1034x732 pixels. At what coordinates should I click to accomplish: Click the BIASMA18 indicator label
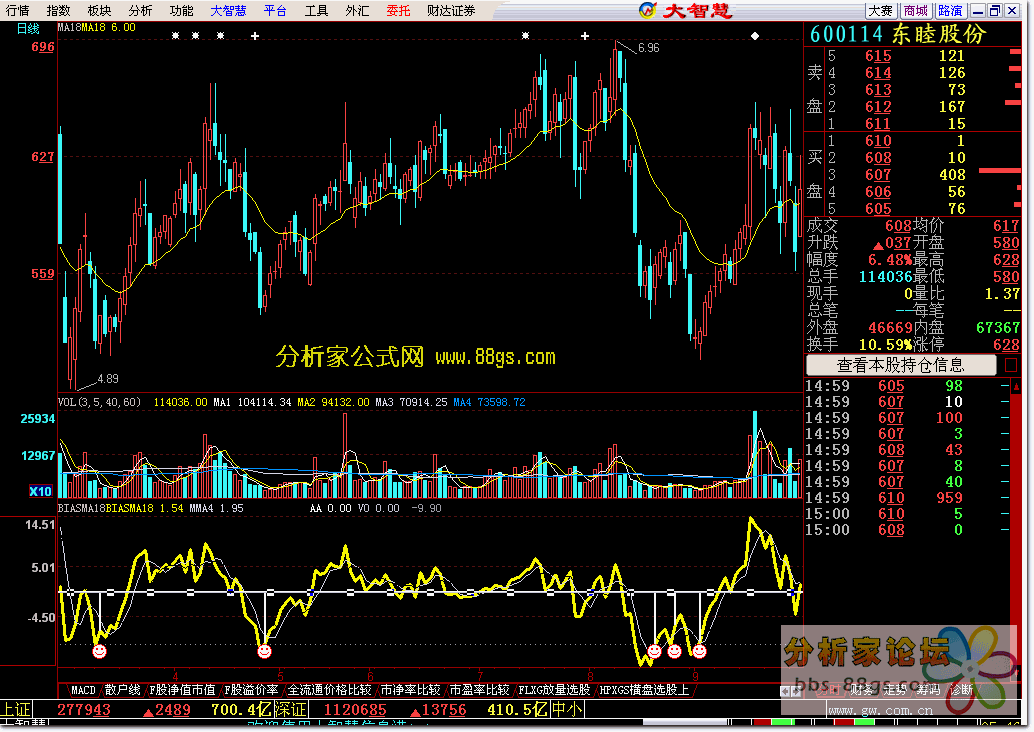click(81, 508)
